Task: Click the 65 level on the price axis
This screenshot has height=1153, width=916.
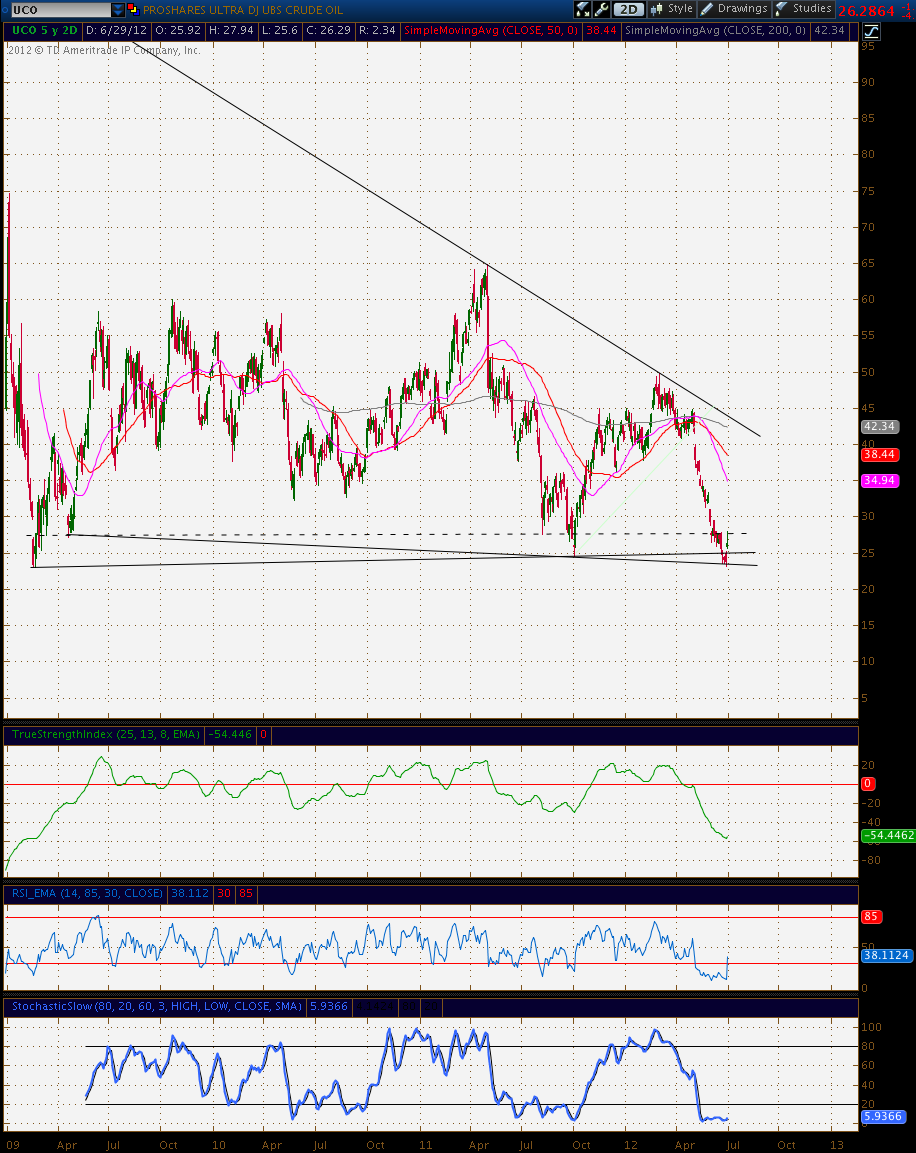Action: pyautogui.click(x=868, y=263)
